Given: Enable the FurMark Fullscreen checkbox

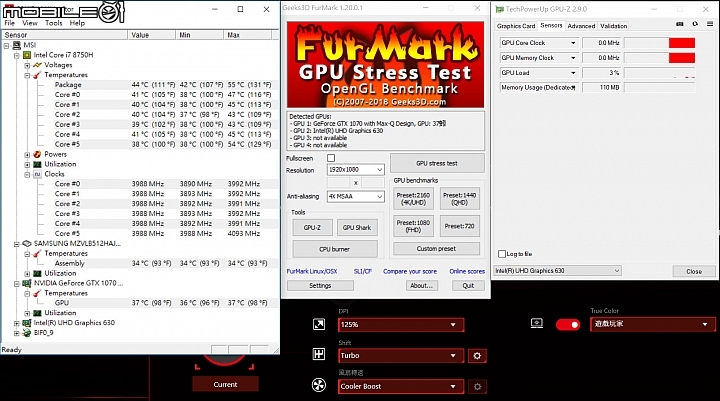Looking at the screenshot, I should [331, 158].
